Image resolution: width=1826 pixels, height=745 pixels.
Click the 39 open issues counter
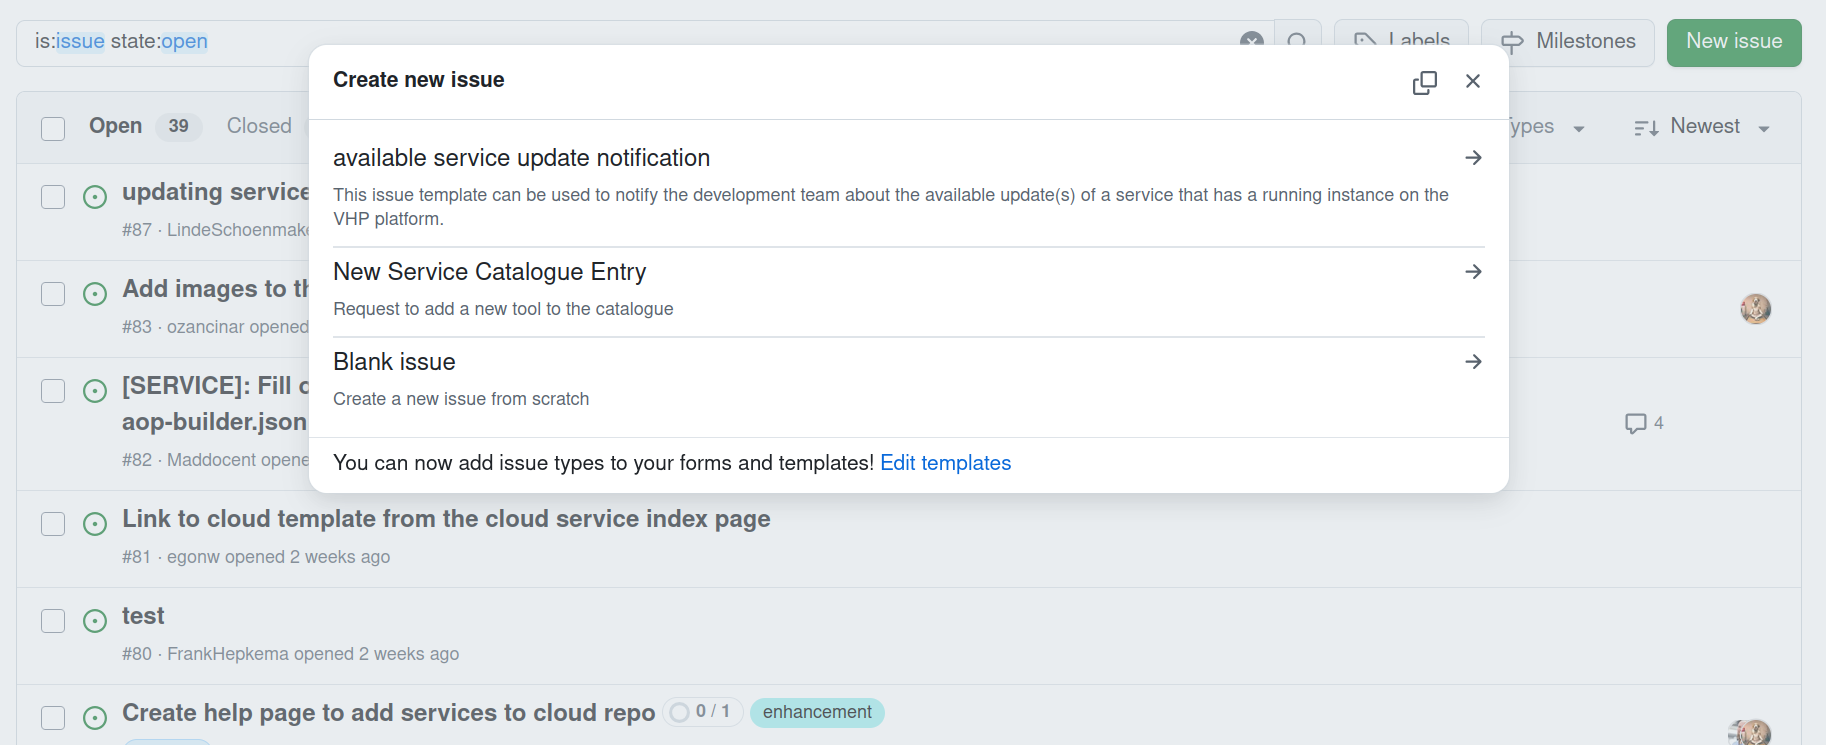coord(178,126)
